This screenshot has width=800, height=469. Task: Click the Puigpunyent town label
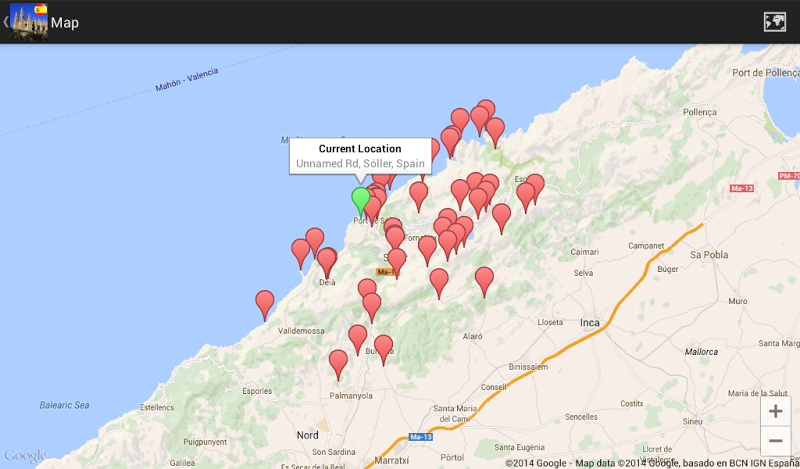pos(205,442)
